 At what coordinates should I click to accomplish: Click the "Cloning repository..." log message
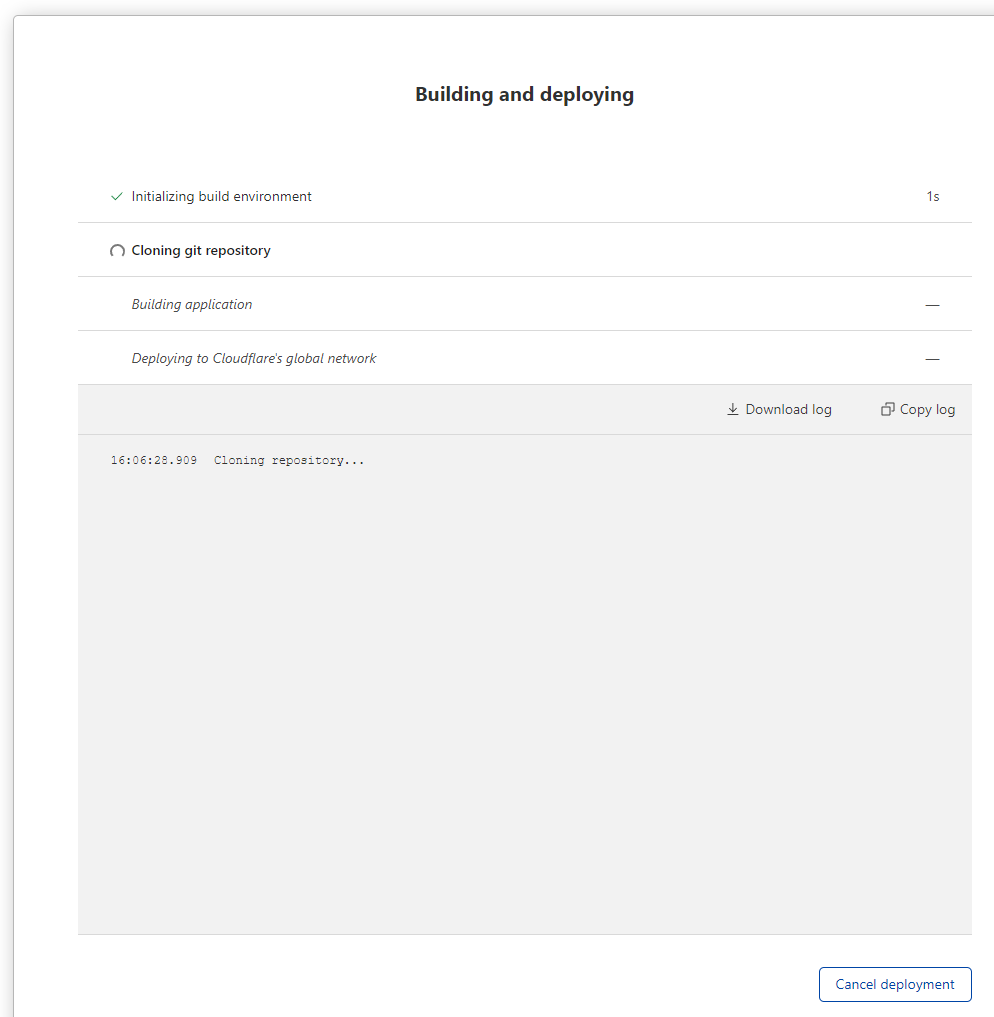tap(289, 461)
